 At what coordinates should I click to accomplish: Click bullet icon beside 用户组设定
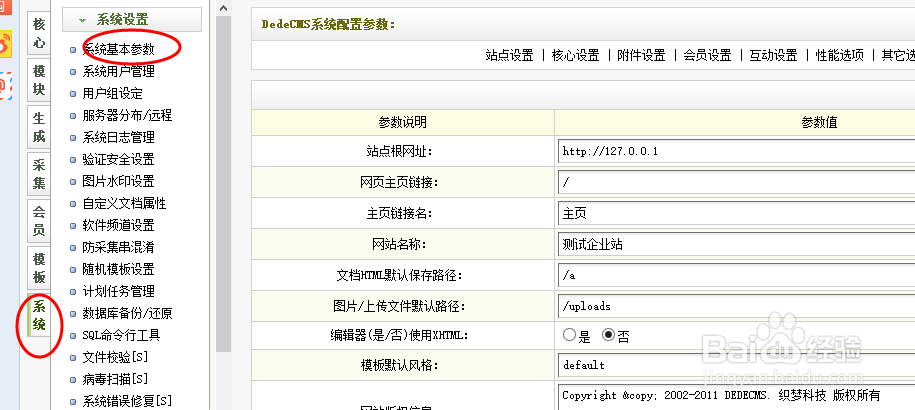(x=73, y=94)
